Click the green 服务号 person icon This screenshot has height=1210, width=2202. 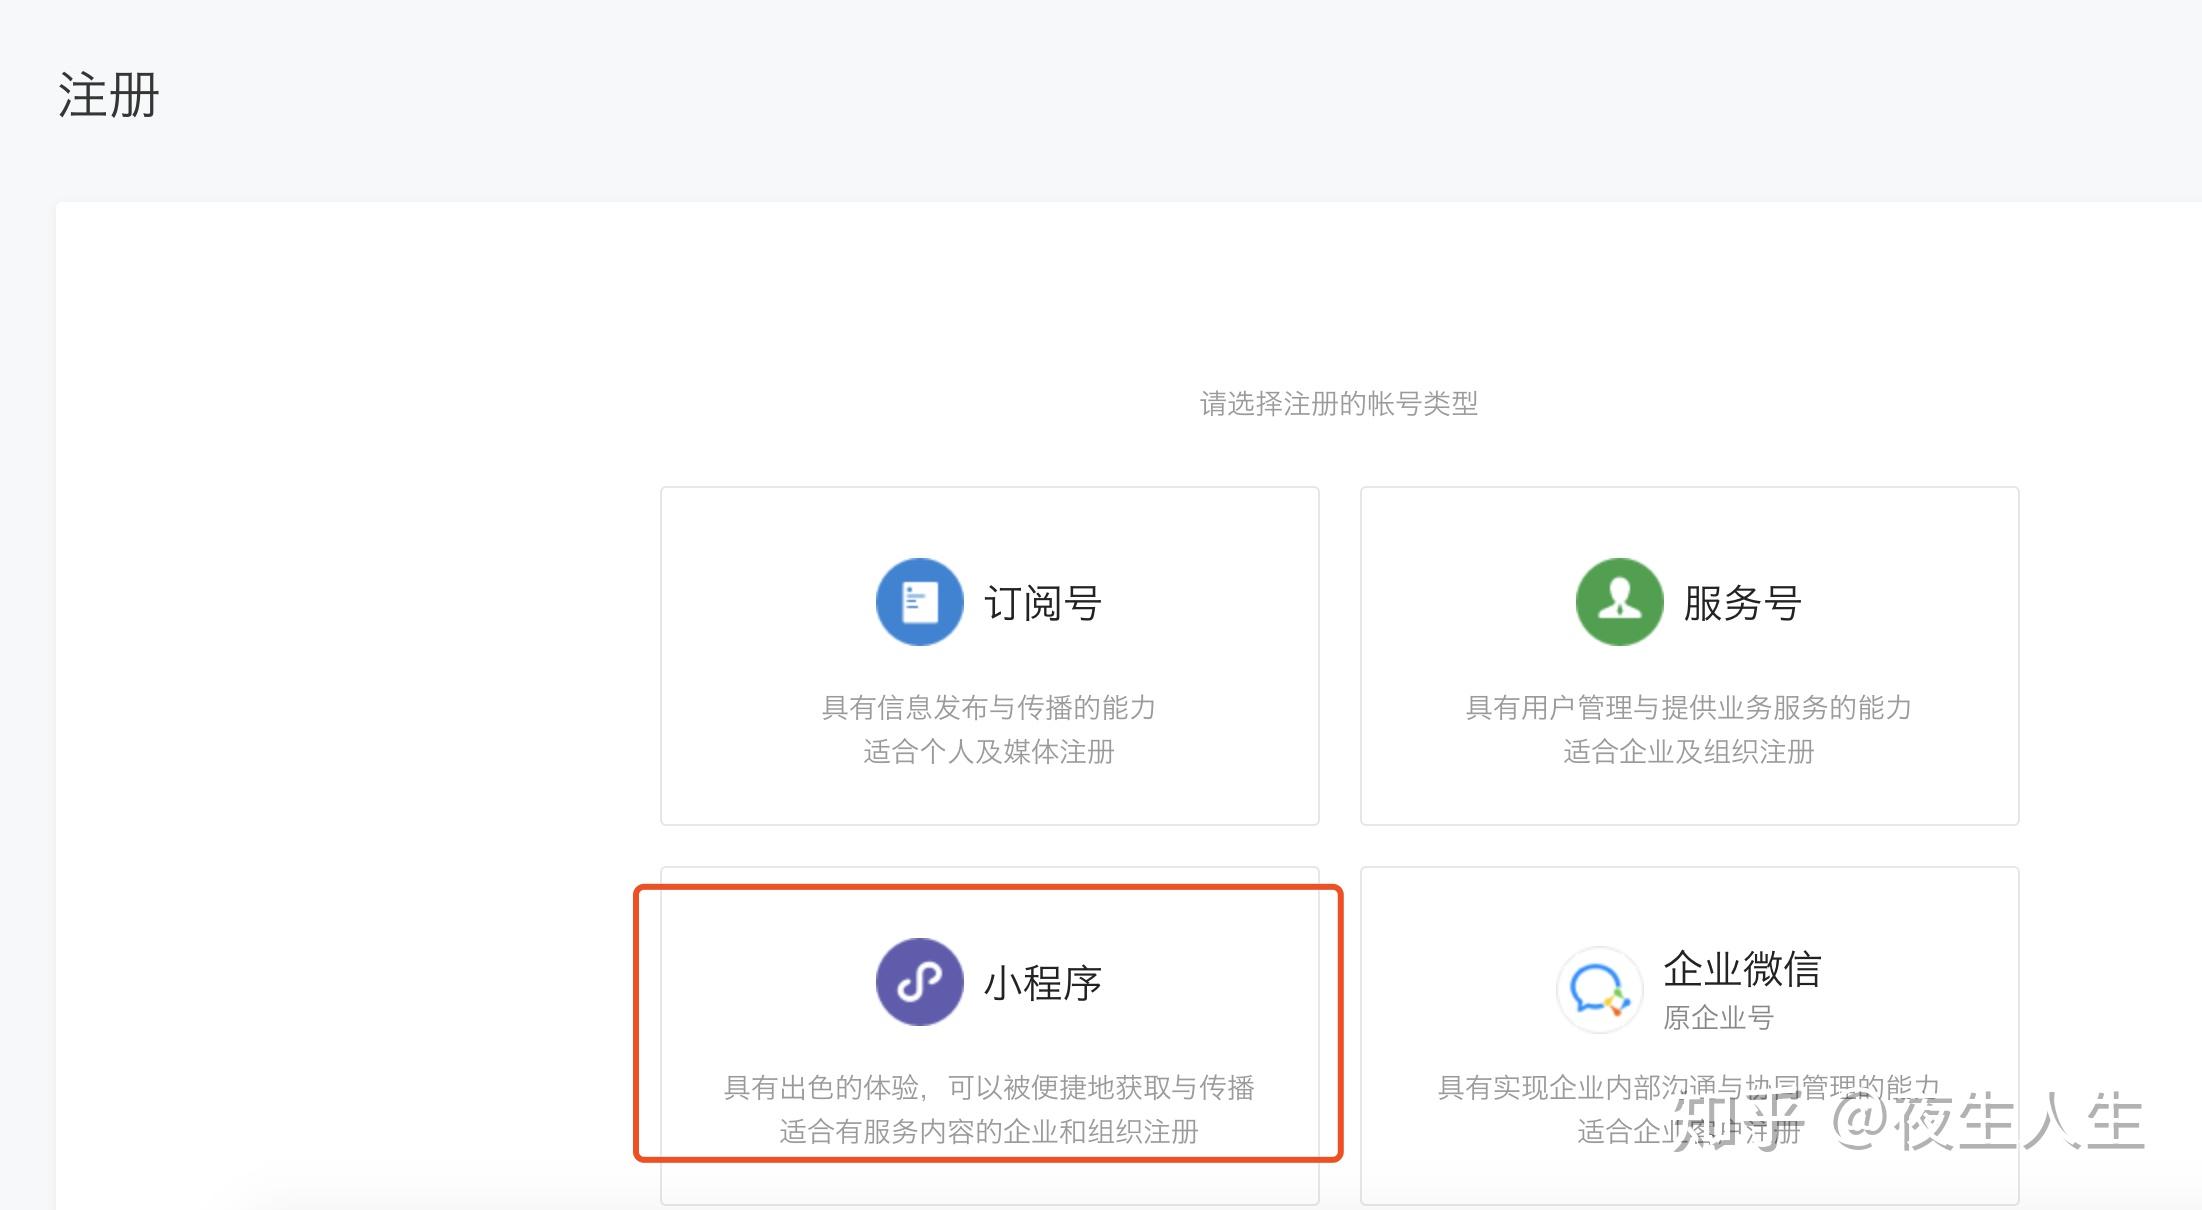click(x=1619, y=602)
